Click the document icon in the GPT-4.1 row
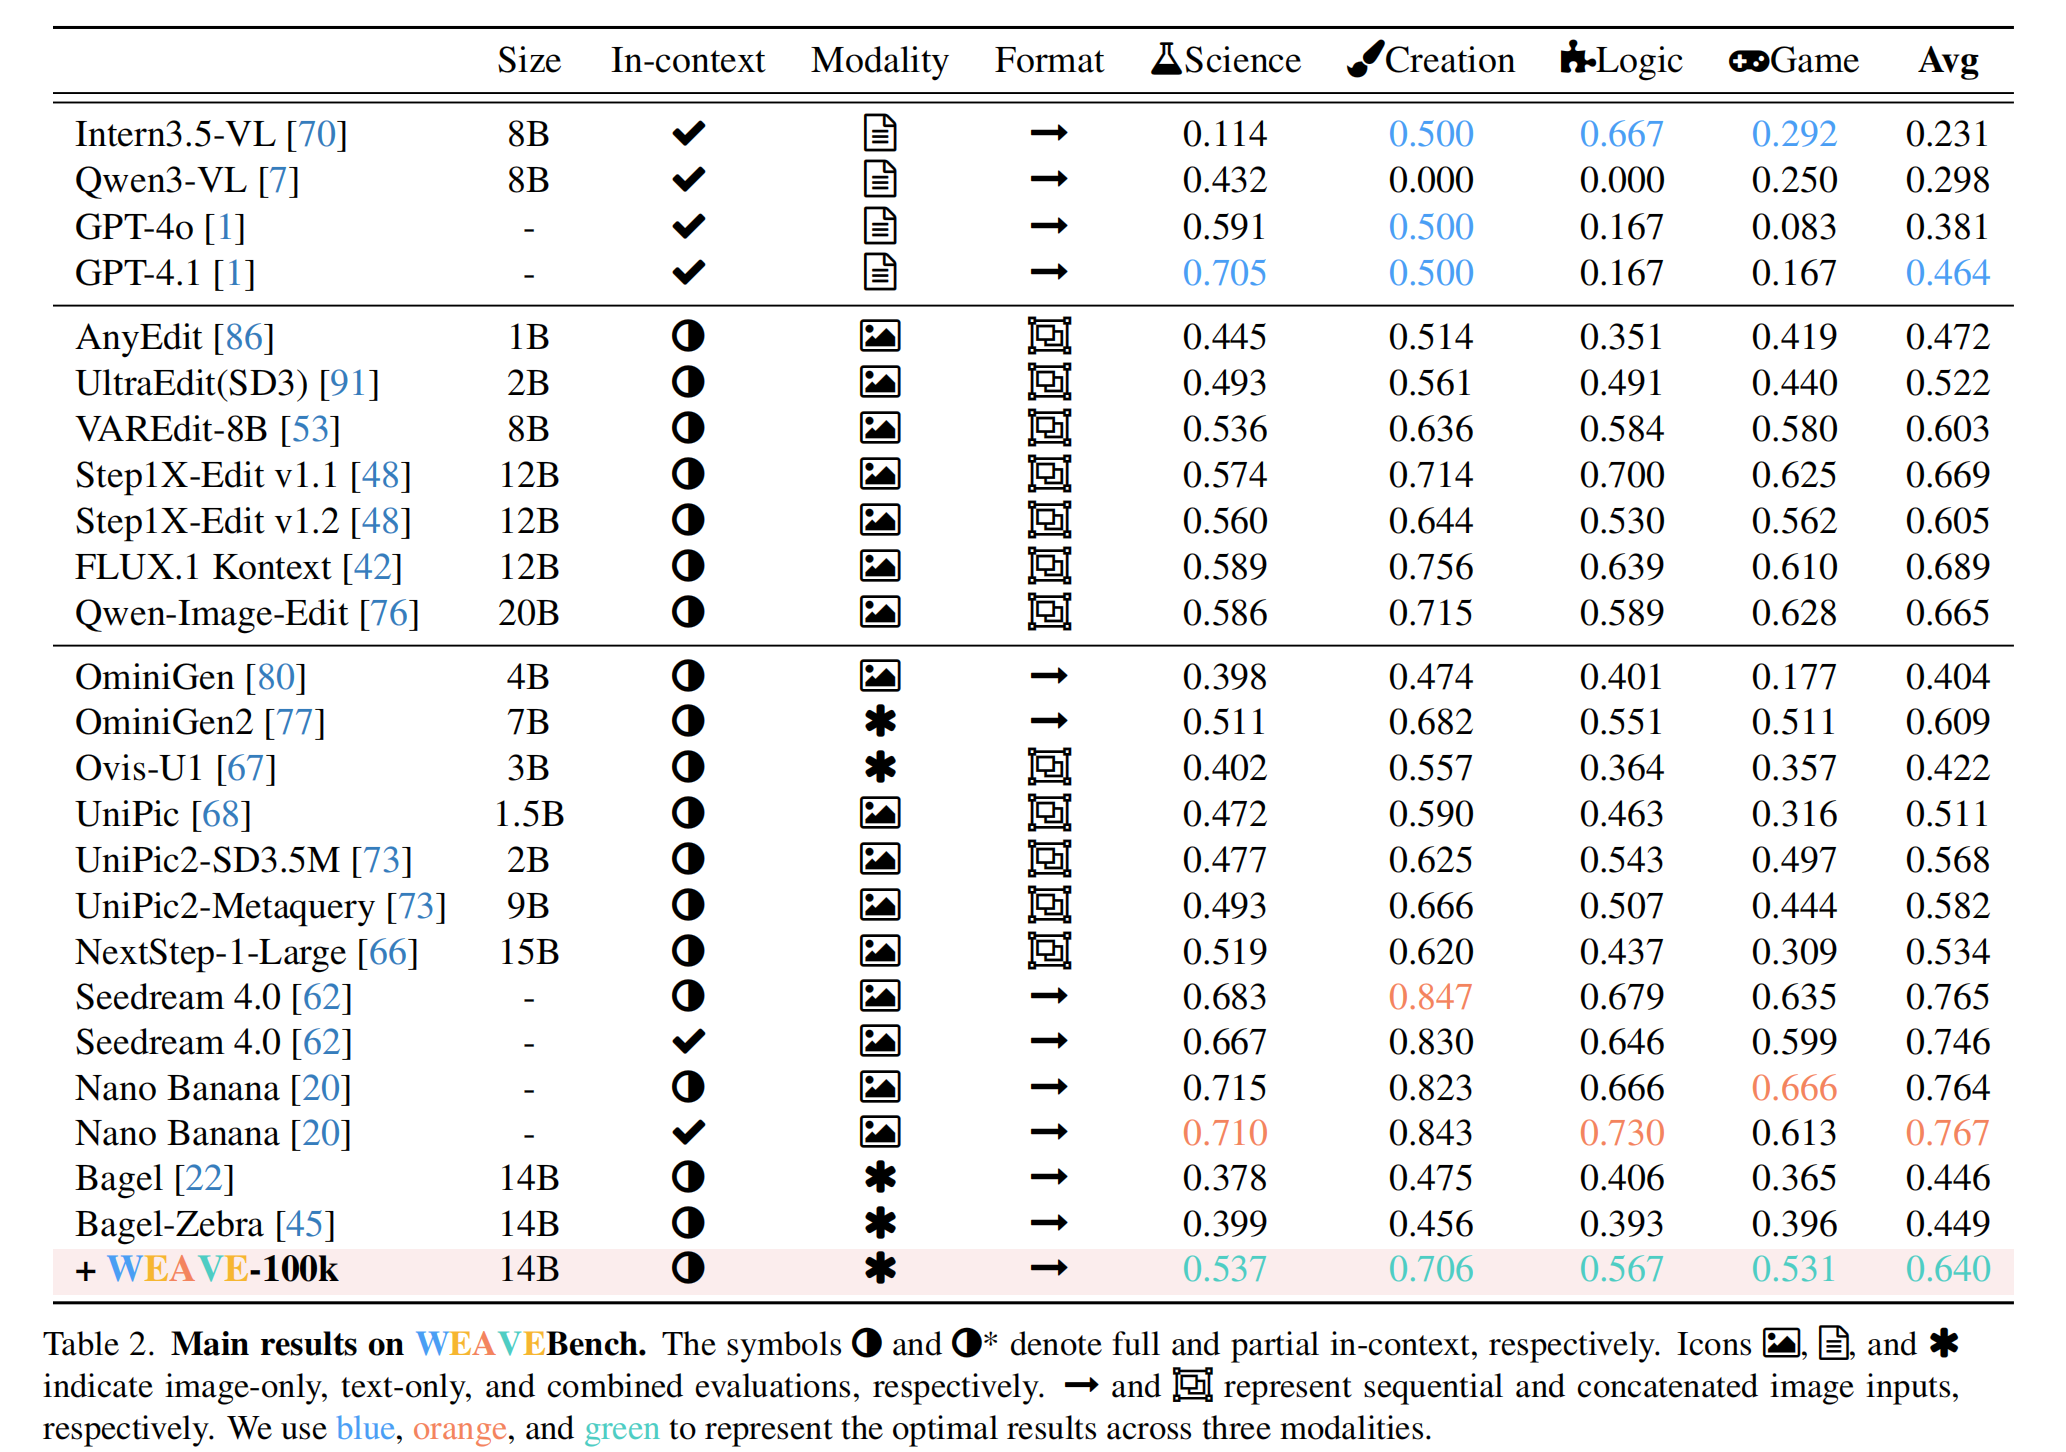 click(x=880, y=272)
